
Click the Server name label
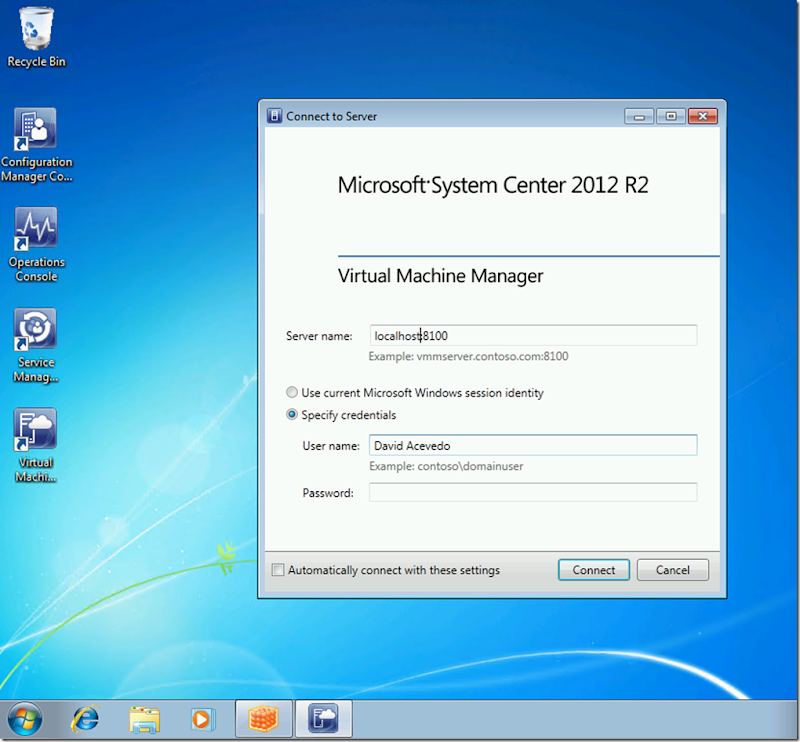tap(319, 336)
